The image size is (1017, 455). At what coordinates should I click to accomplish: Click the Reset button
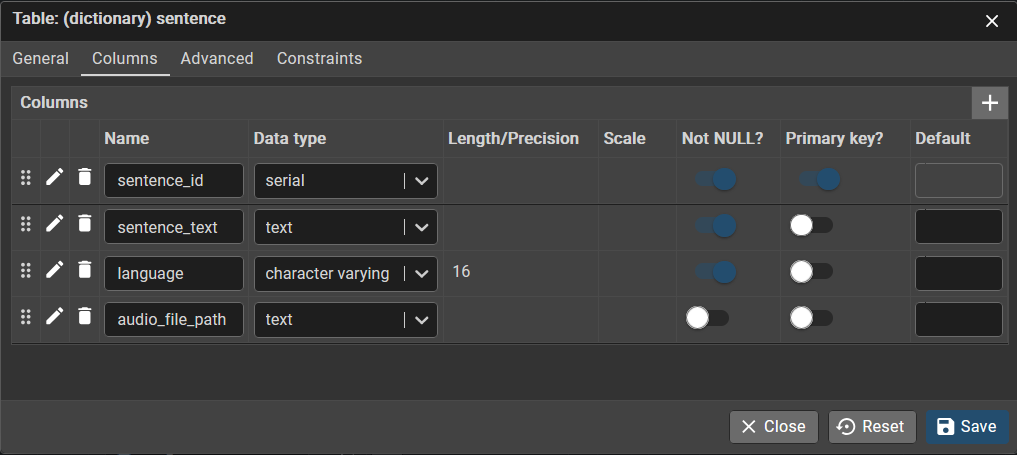point(872,426)
